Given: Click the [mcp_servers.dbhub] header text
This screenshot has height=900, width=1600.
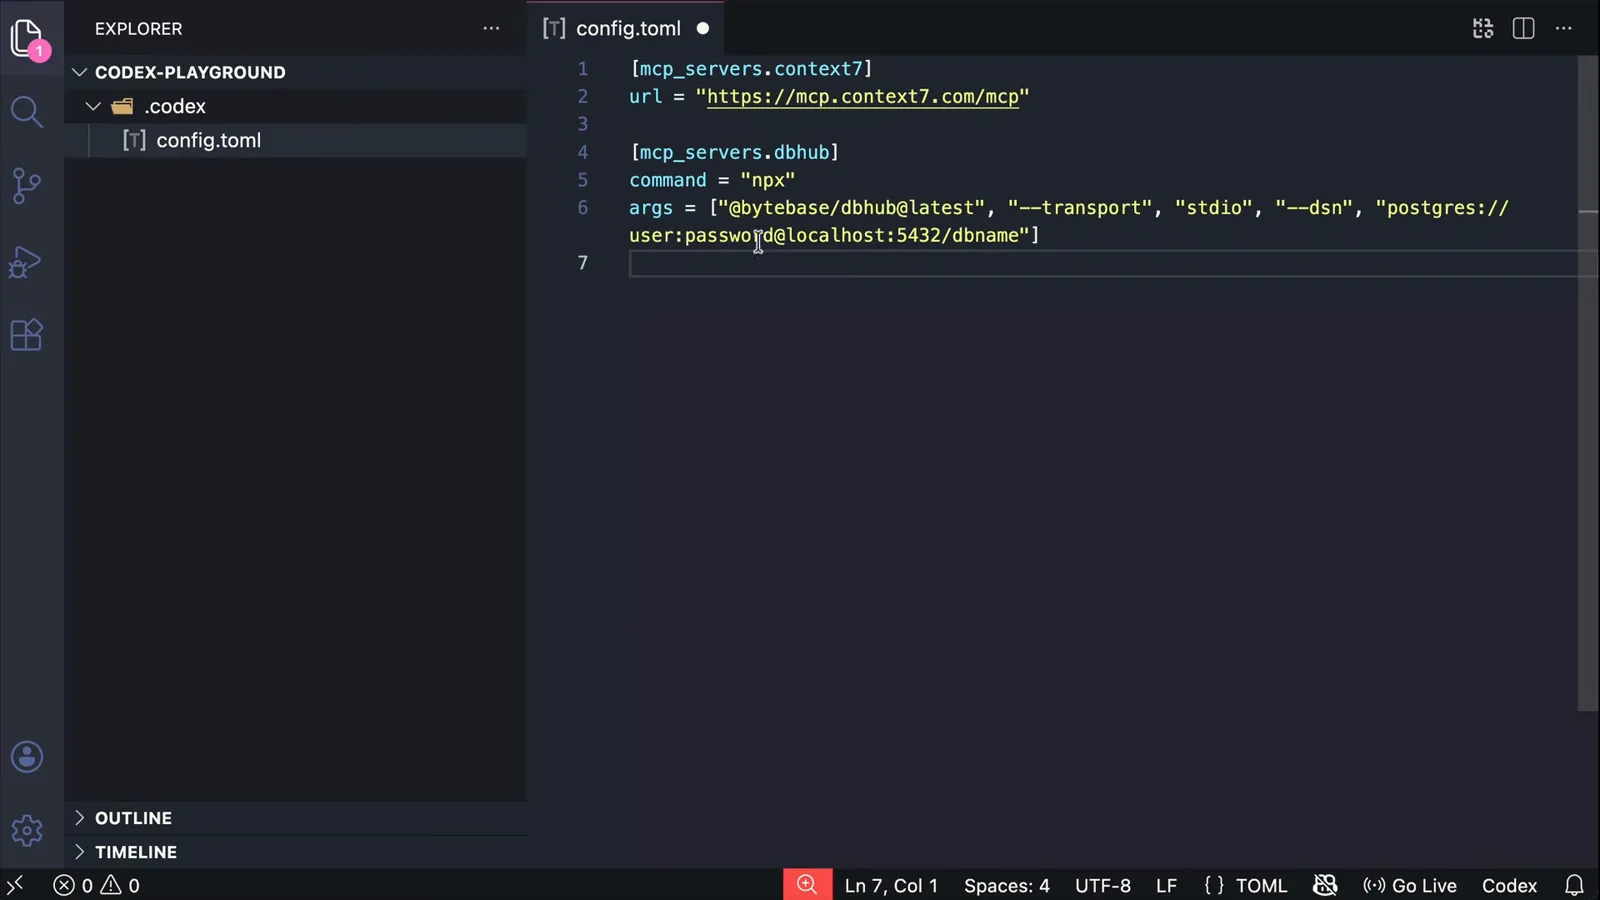Looking at the screenshot, I should [x=734, y=152].
